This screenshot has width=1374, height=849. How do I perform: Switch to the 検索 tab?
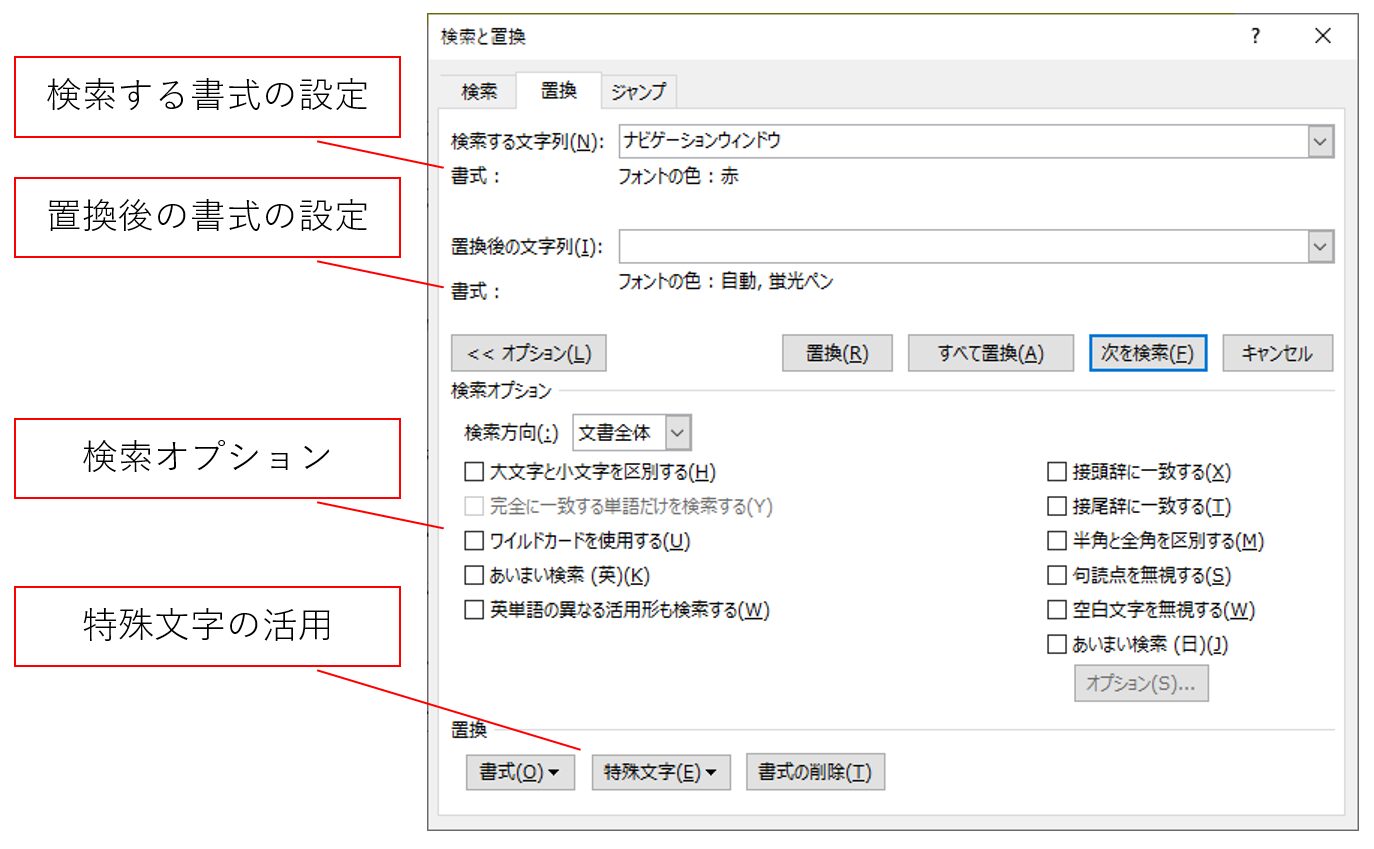coord(479,92)
